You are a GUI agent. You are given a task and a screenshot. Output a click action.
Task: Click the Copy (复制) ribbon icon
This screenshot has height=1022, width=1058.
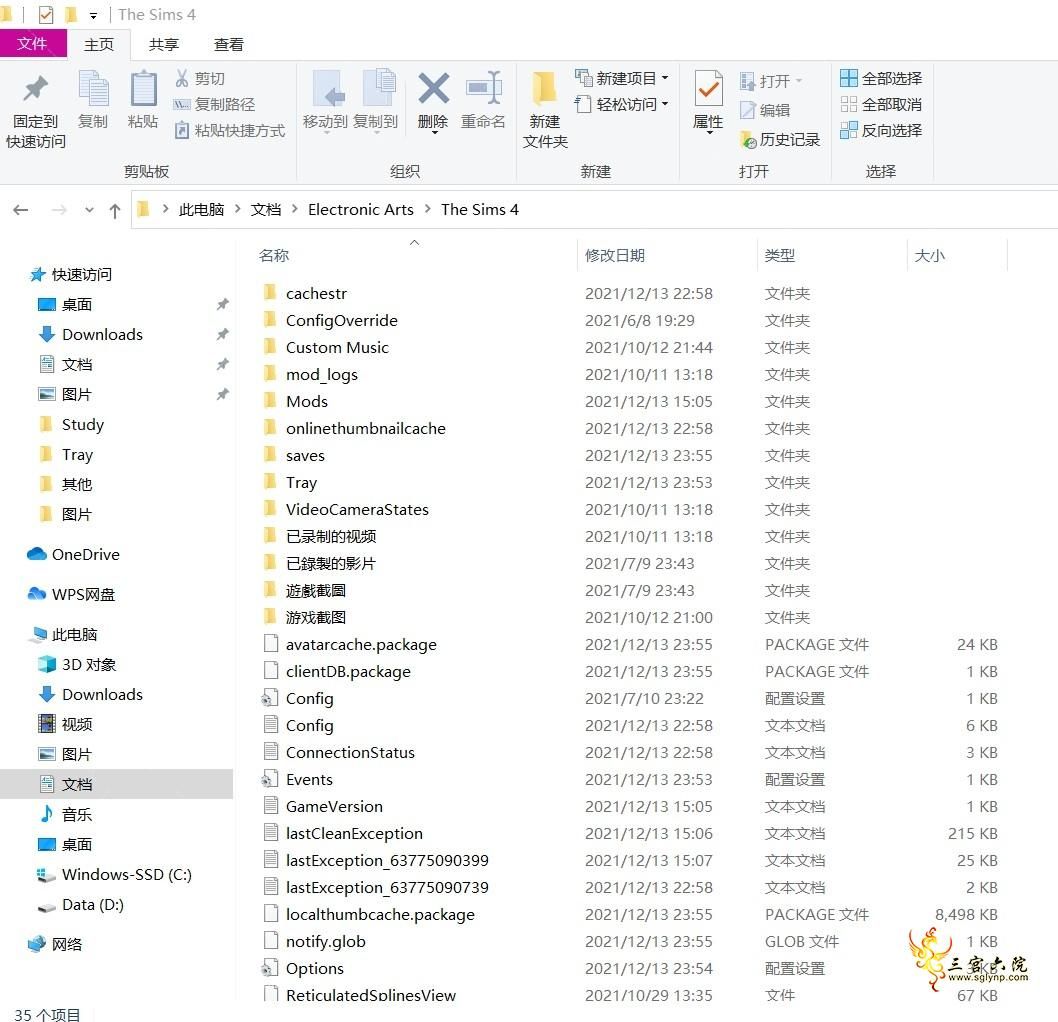[x=93, y=89]
